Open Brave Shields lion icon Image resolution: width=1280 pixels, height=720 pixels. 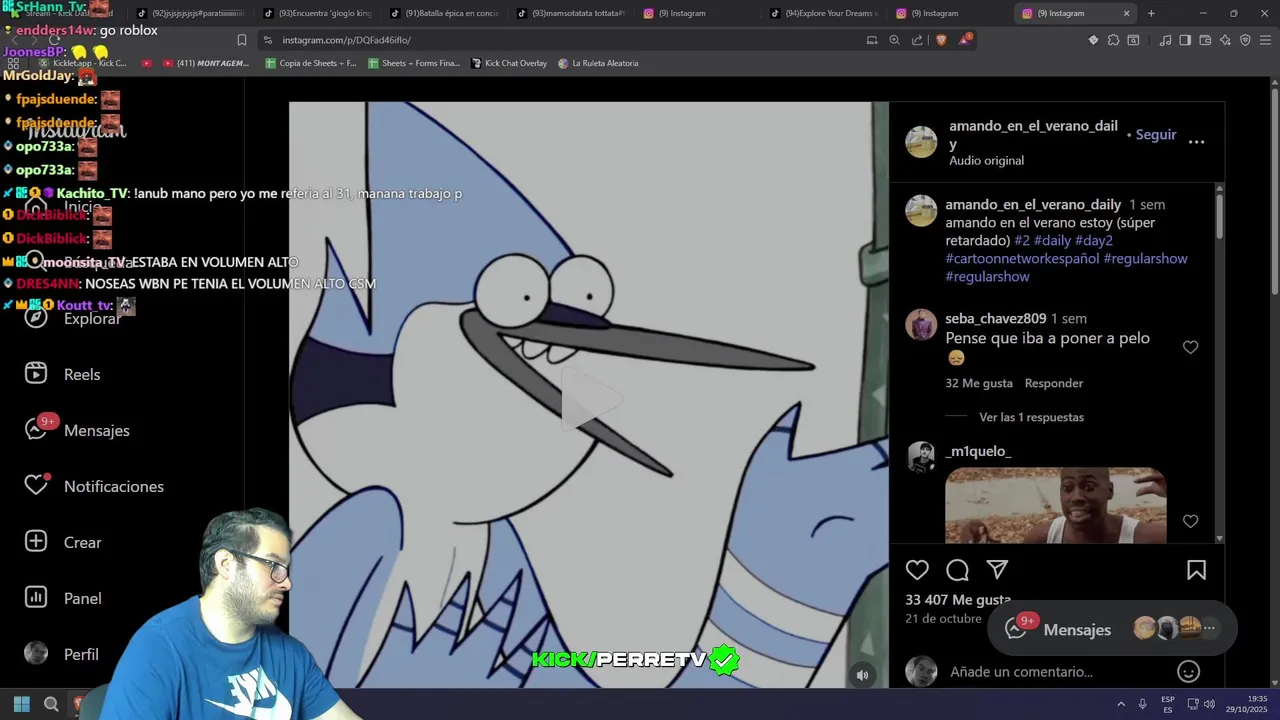[x=941, y=40]
